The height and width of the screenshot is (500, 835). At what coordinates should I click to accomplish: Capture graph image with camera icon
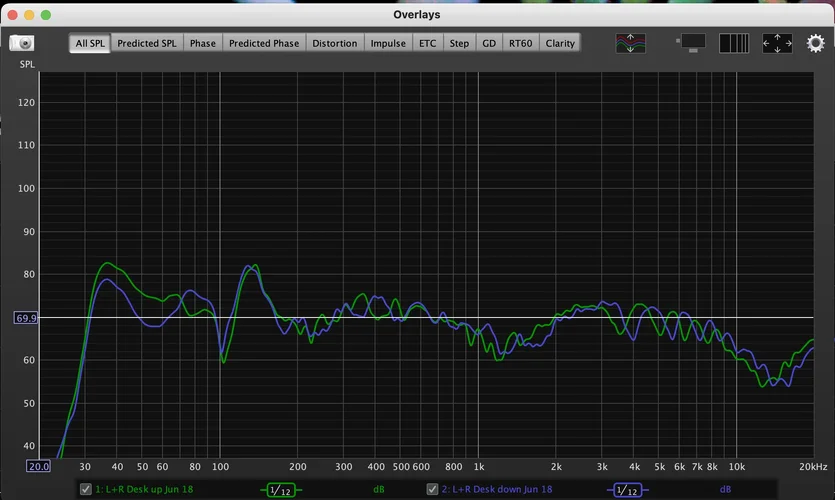pyautogui.click(x=21, y=43)
